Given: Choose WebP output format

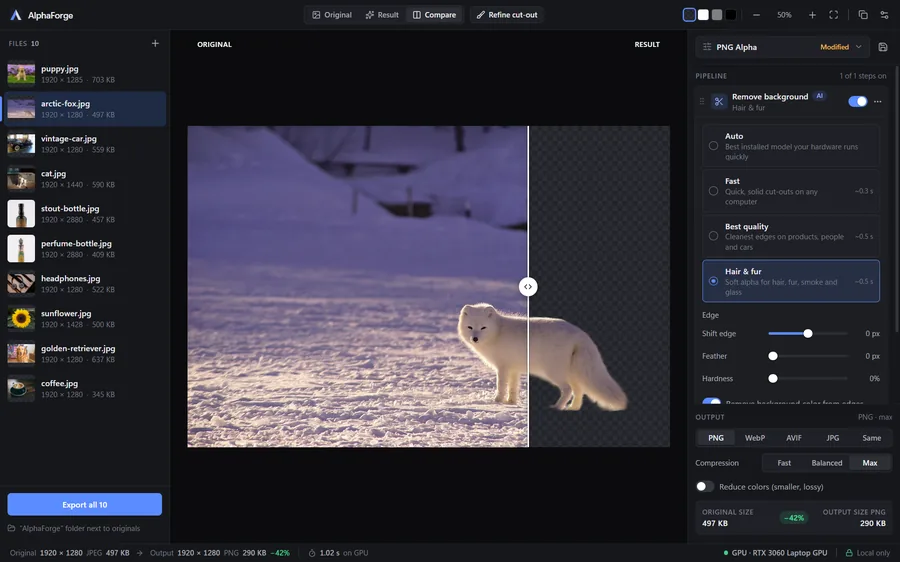Looking at the screenshot, I should (755, 437).
